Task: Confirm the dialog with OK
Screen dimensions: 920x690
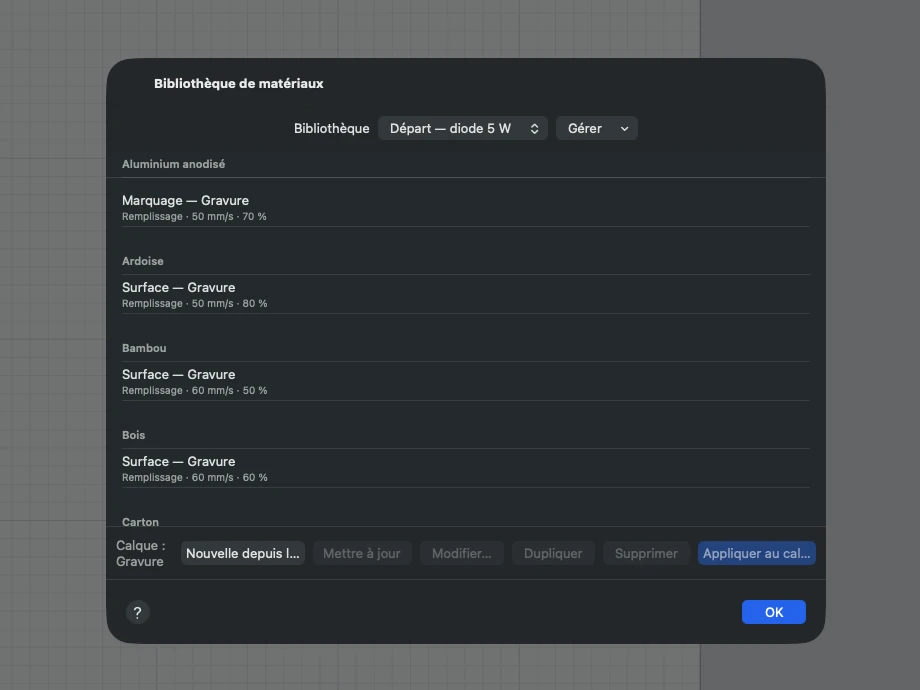Action: (x=773, y=612)
